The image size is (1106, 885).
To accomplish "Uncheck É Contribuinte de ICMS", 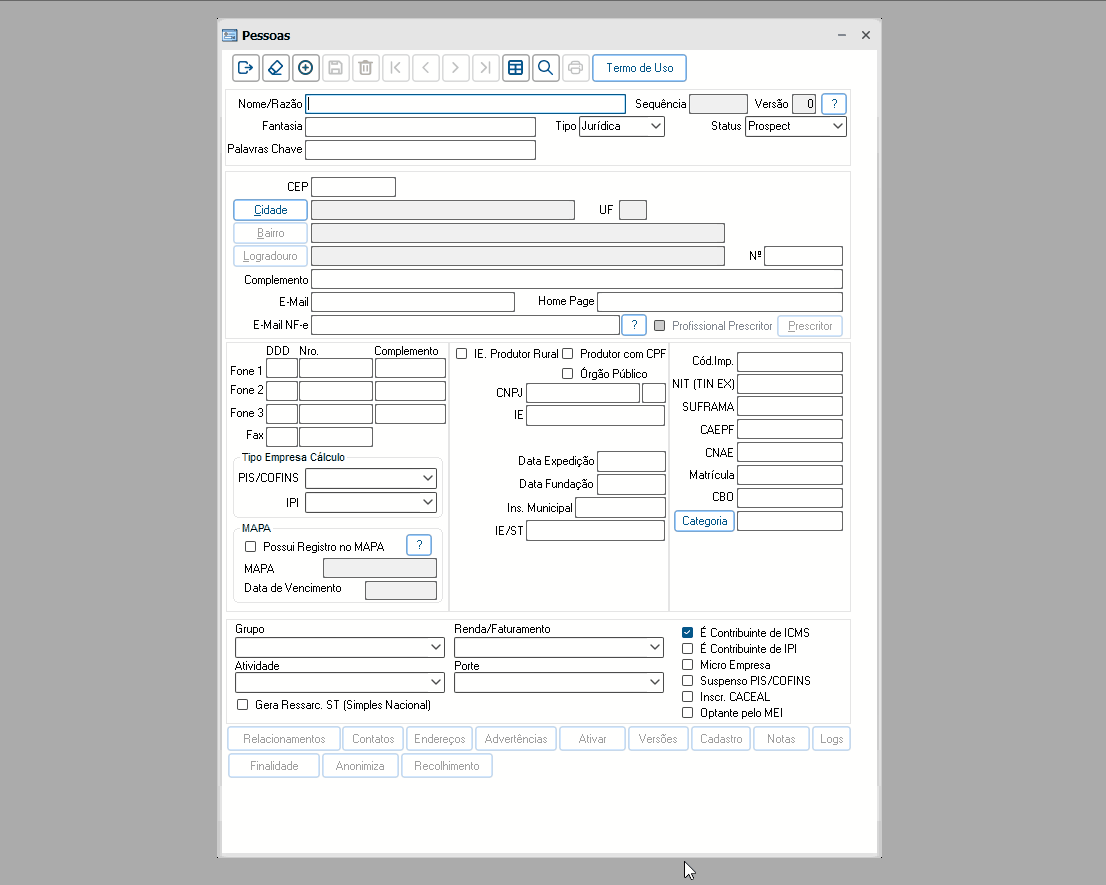I will coord(687,633).
